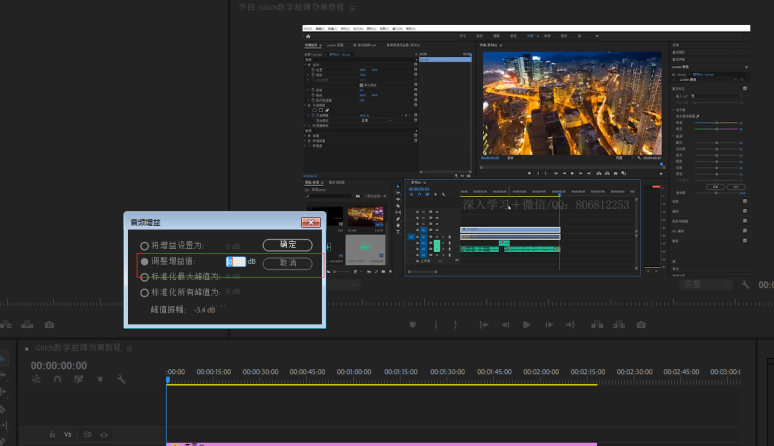The width and height of the screenshot is (774, 446).
Task: Open the Glitch sequence timeline panel menu
Action: pos(128,347)
